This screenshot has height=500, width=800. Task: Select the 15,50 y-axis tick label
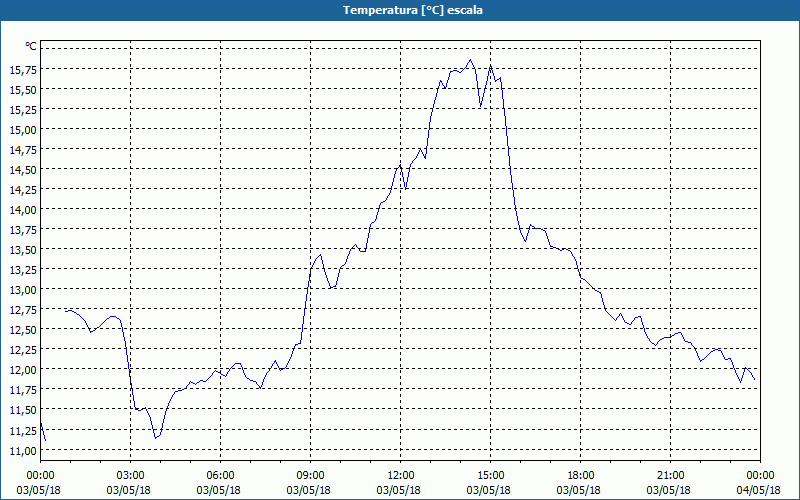click(x=23, y=90)
